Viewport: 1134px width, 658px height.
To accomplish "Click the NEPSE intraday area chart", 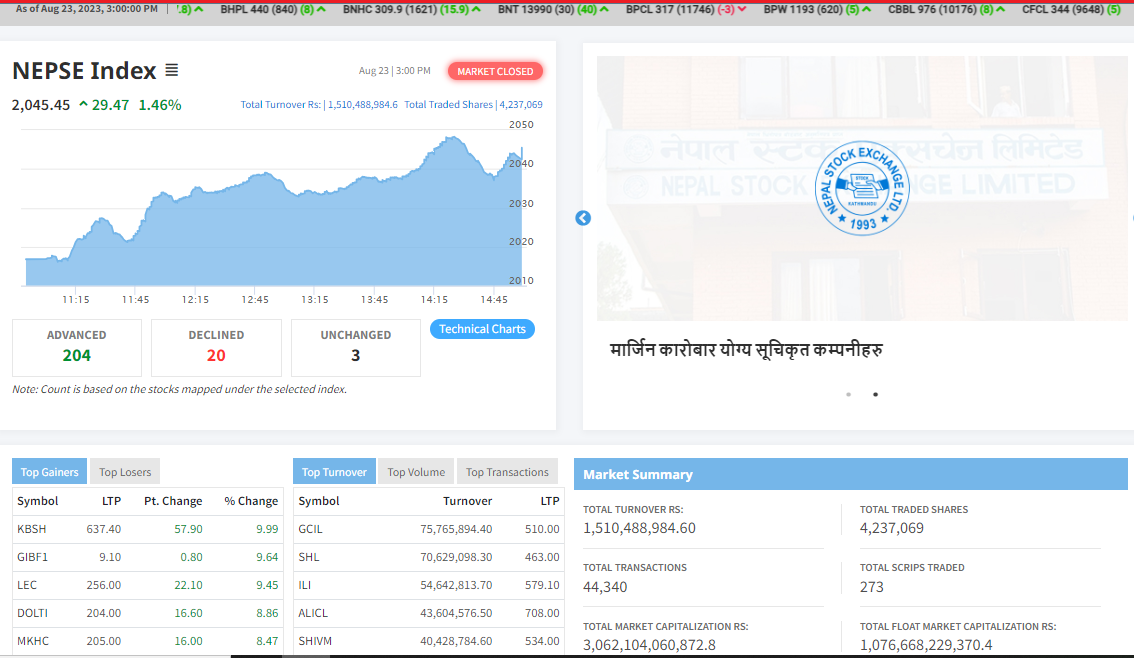I will 275,210.
